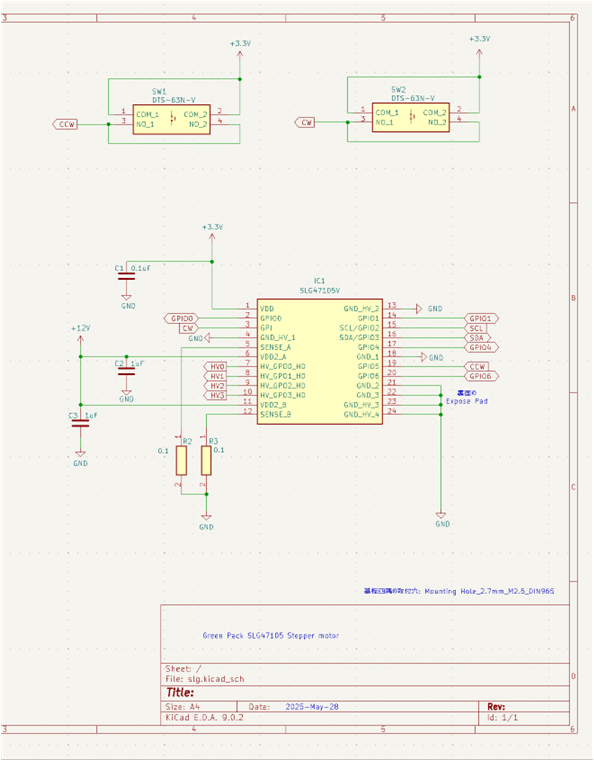Image resolution: width=594 pixels, height=761 pixels.
Task: Select the GND symbol on pin 4 GND_HV_1
Action: tap(199, 338)
